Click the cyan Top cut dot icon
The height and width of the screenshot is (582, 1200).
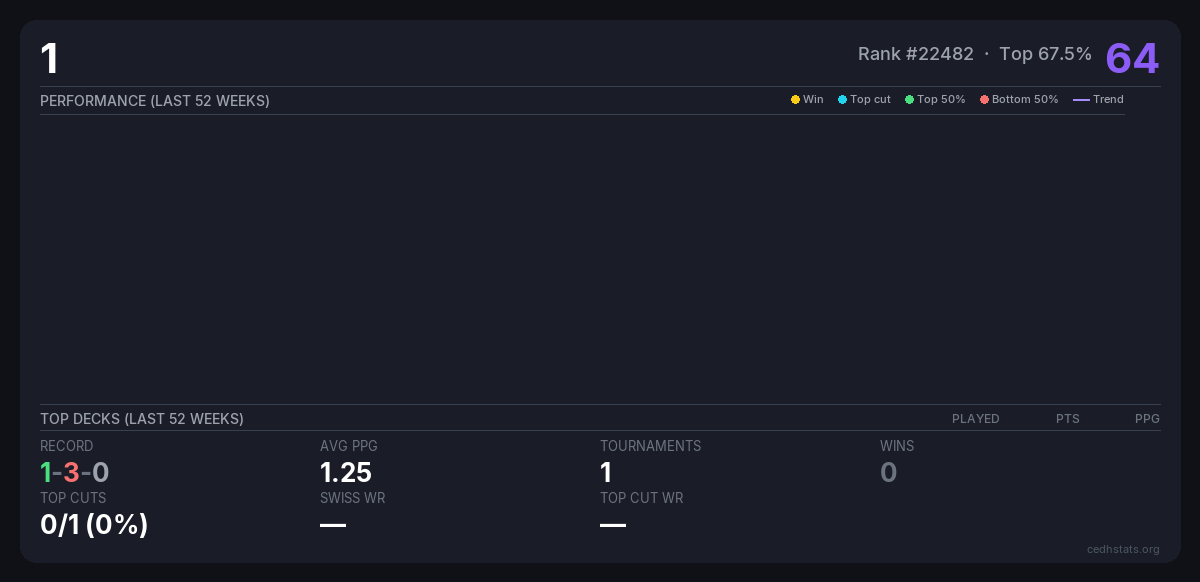point(842,100)
